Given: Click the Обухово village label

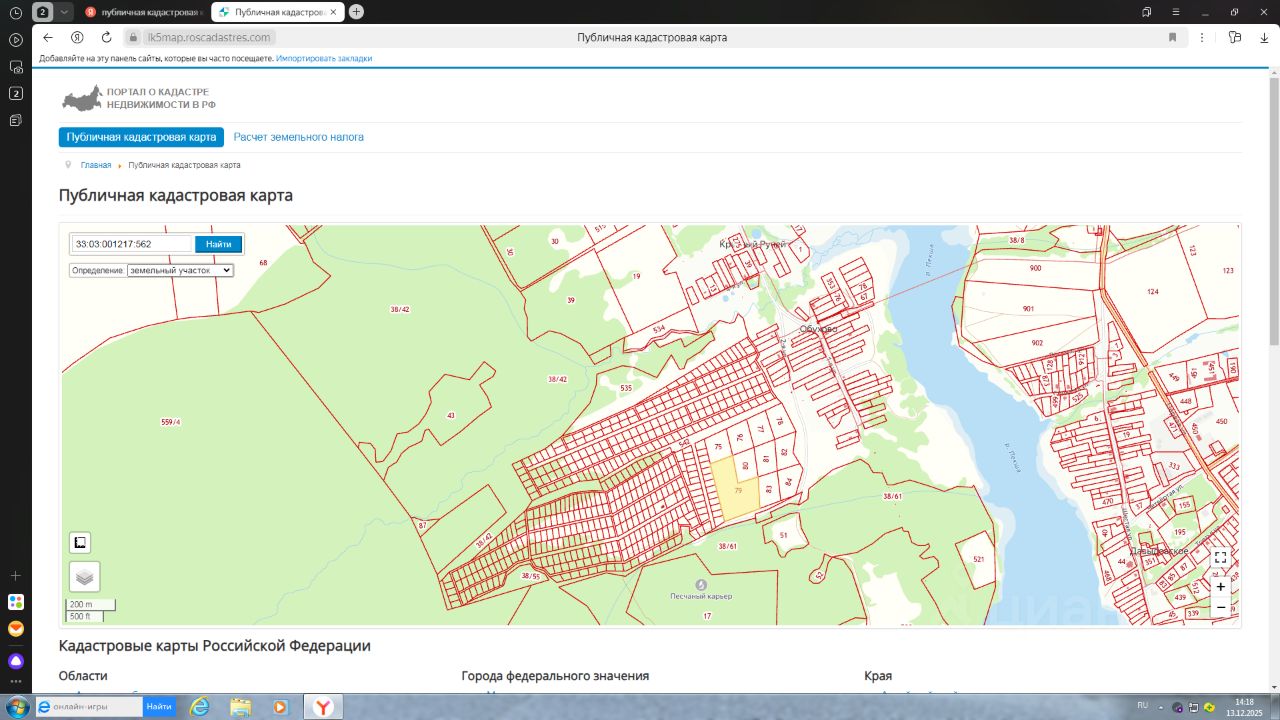Looking at the screenshot, I should (x=818, y=328).
